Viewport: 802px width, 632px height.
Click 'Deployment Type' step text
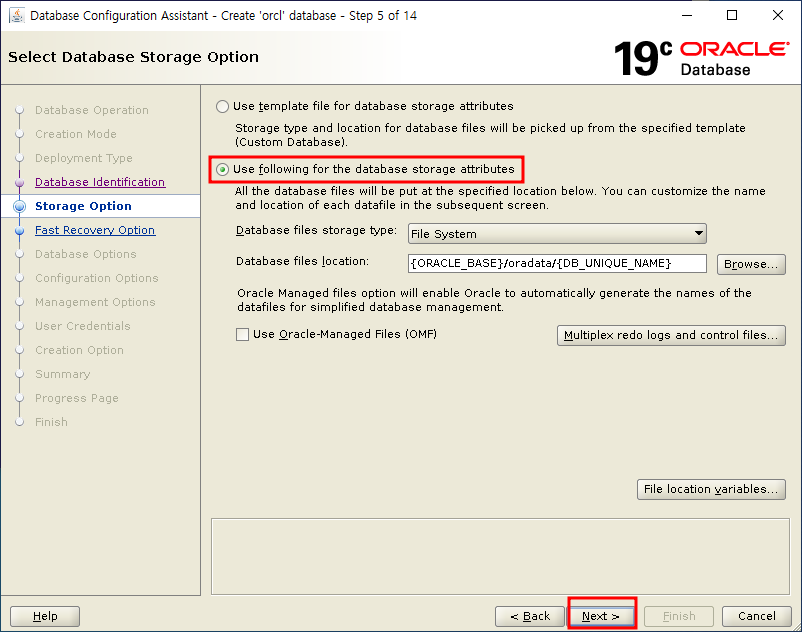84,159
